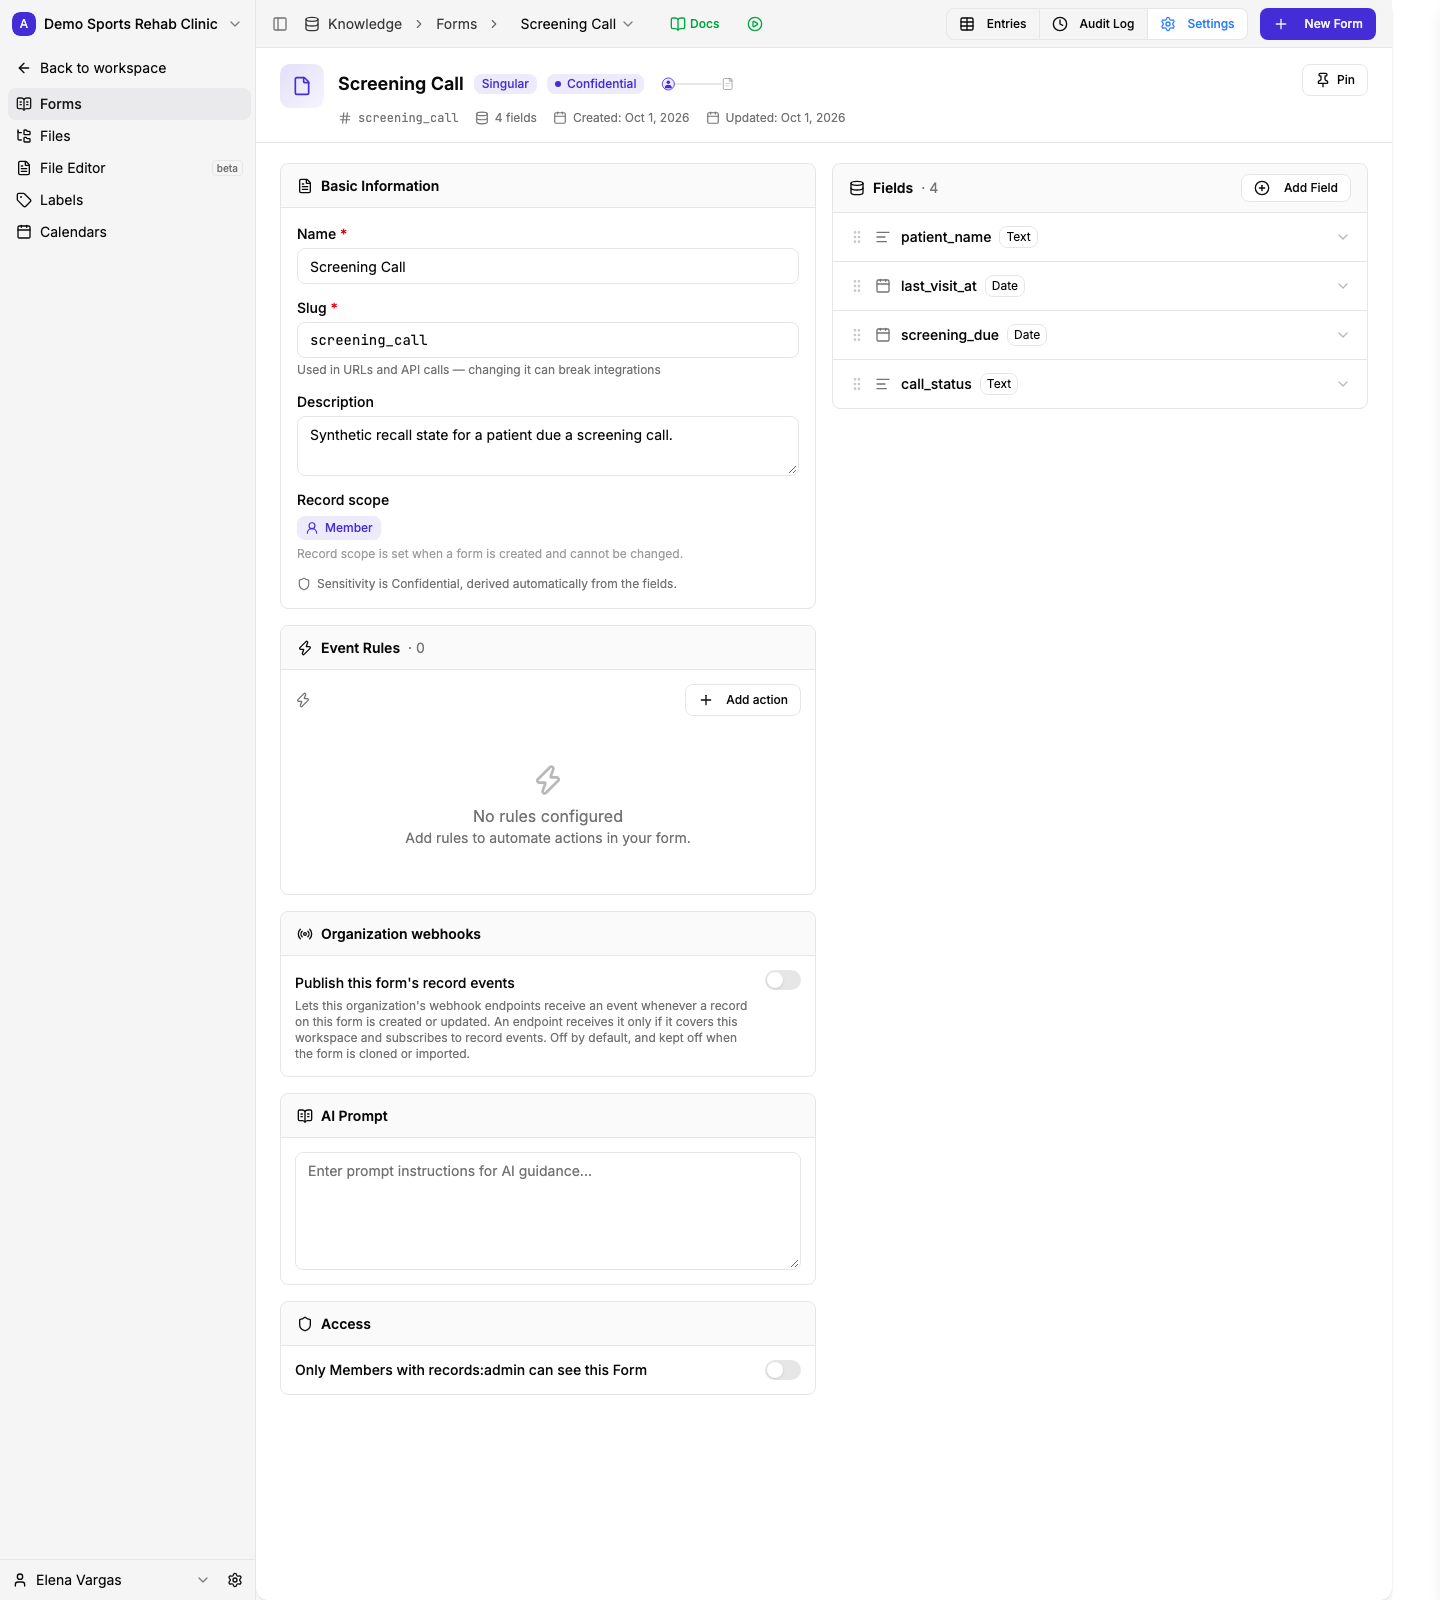
Task: Open the Screening Call breadcrumb dropdown
Action: 577,24
